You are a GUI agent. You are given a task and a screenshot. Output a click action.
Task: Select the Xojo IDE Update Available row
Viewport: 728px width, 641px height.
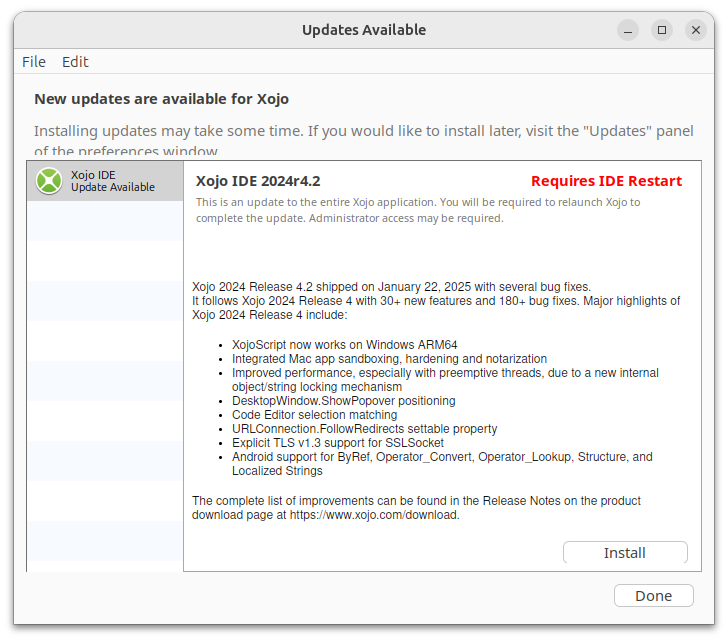pyautogui.click(x=105, y=181)
